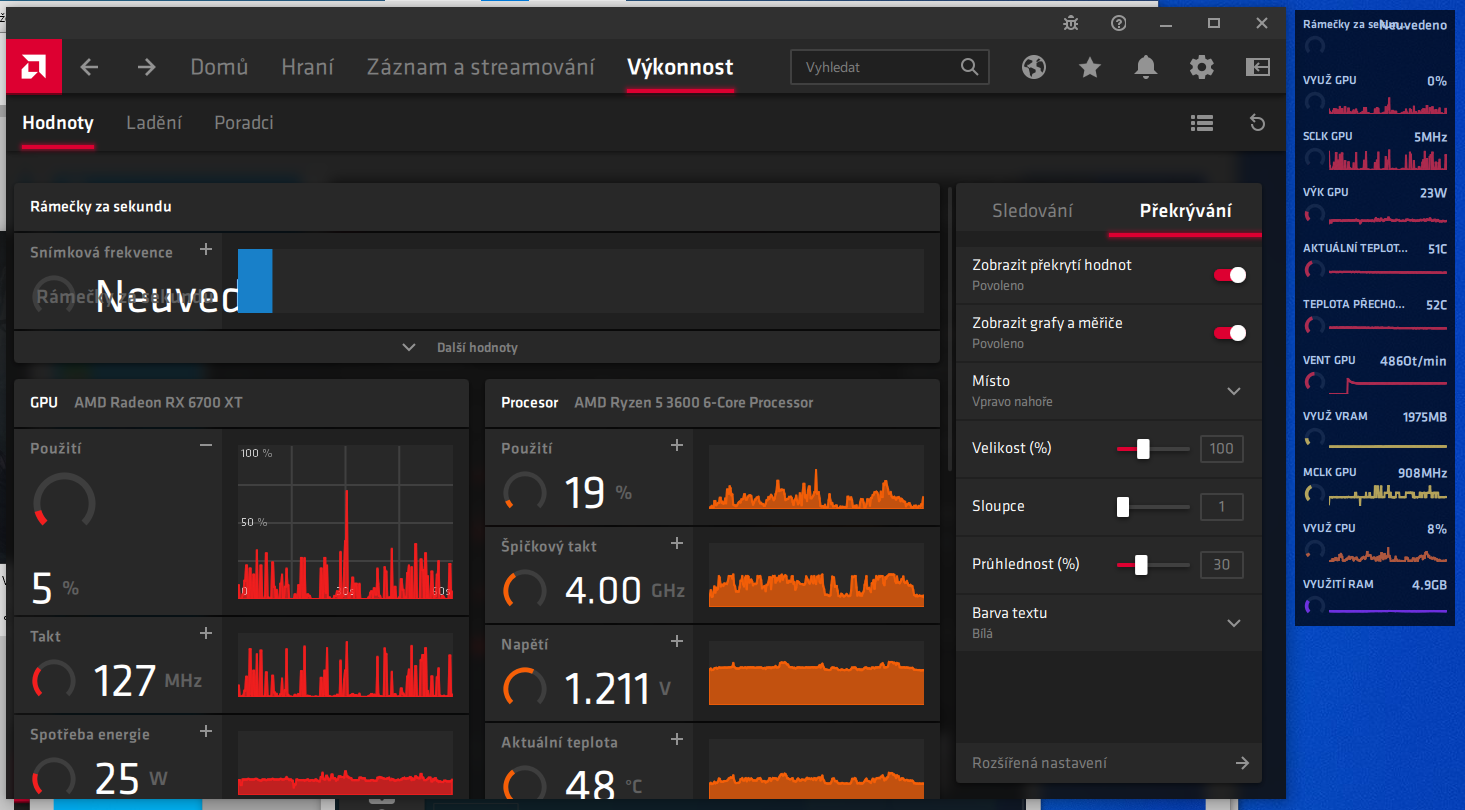Add Procesor Použití metric with plus
The height and width of the screenshot is (810, 1465).
pyautogui.click(x=677, y=445)
